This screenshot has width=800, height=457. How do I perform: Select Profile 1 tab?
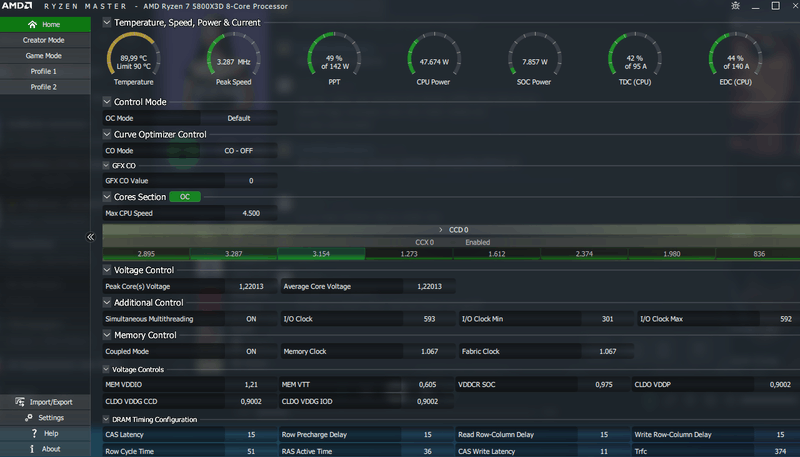[x=45, y=71]
